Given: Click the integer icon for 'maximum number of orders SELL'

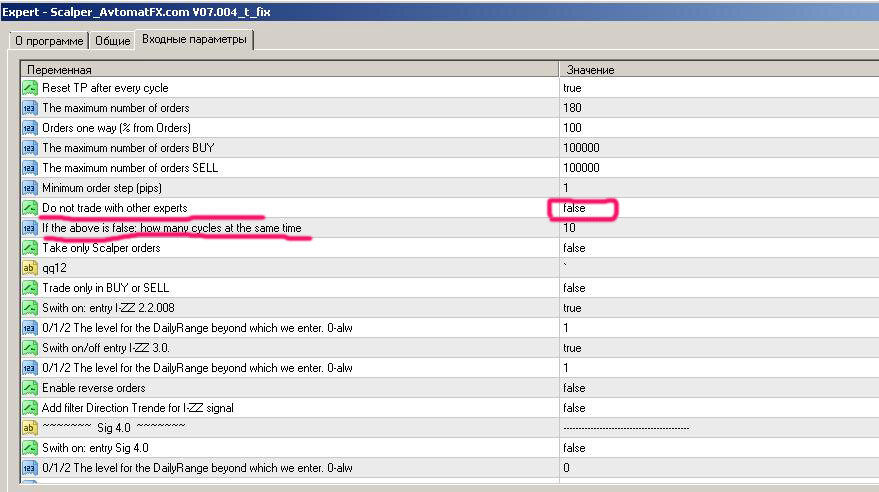Looking at the screenshot, I should pyautogui.click(x=29, y=168).
